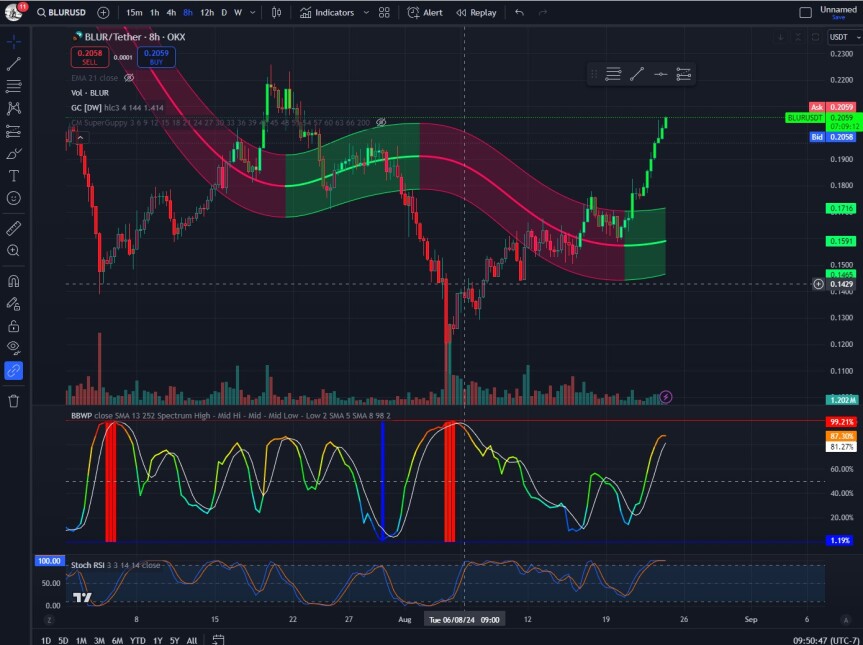
Task: Select the brush drawing tool
Action: click(14, 154)
